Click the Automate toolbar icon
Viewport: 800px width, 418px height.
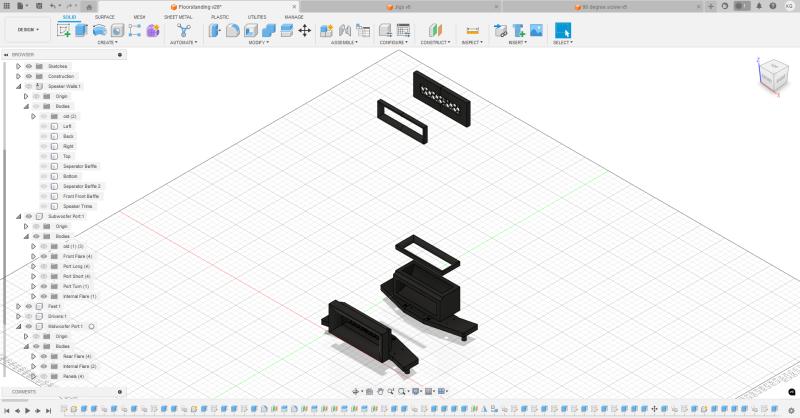point(183,30)
